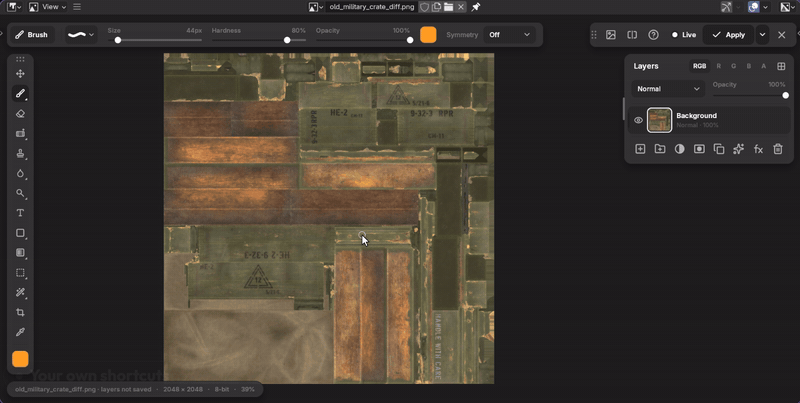Image resolution: width=800 pixels, height=403 pixels.
Task: Click the old_military_crate_diff.png file name field
Action: click(371, 7)
